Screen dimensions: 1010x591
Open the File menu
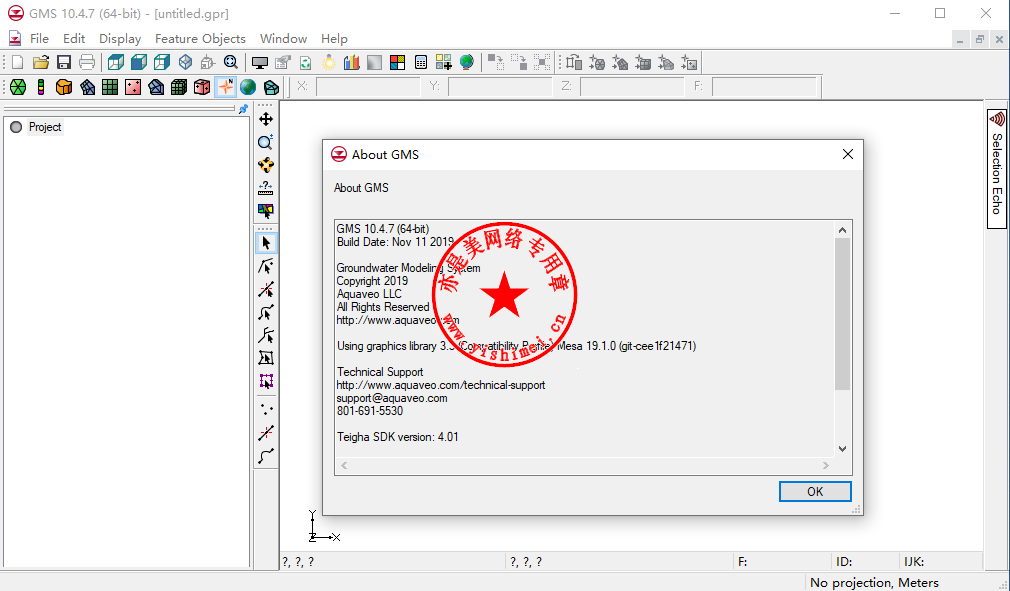point(39,39)
